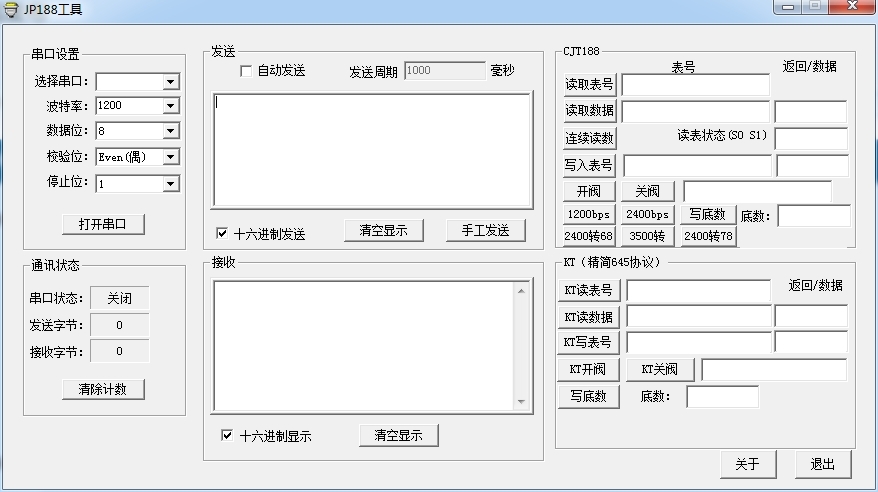Click the 写入表号 button
Image resolution: width=878 pixels, height=492 pixels.
(589, 165)
